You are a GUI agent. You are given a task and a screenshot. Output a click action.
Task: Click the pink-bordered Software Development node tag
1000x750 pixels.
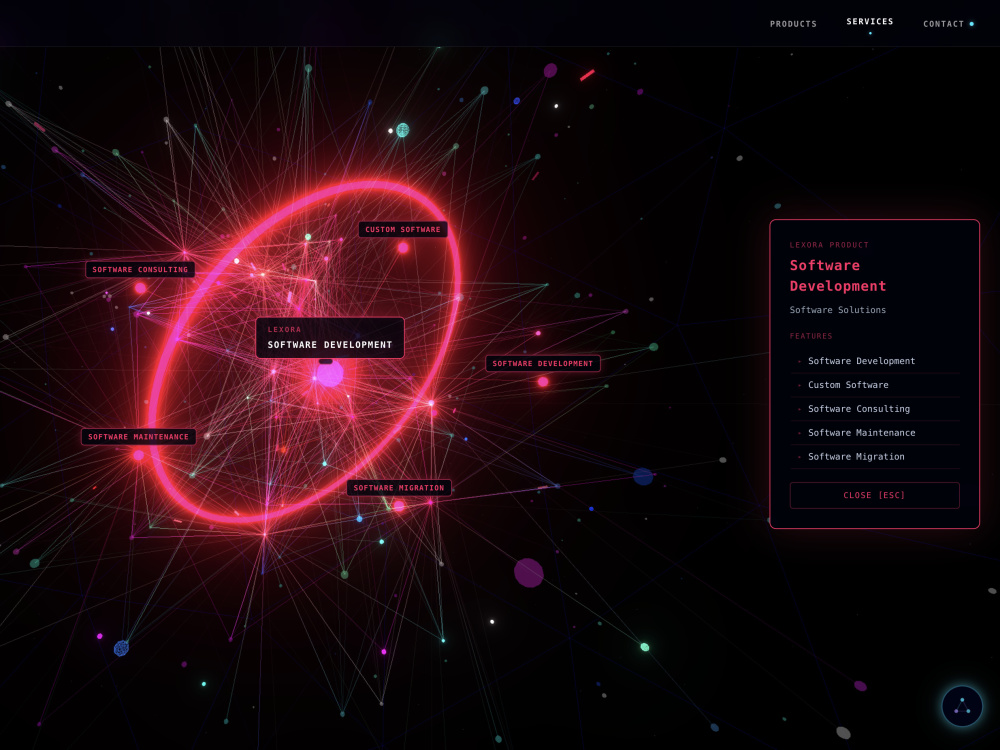click(x=543, y=364)
